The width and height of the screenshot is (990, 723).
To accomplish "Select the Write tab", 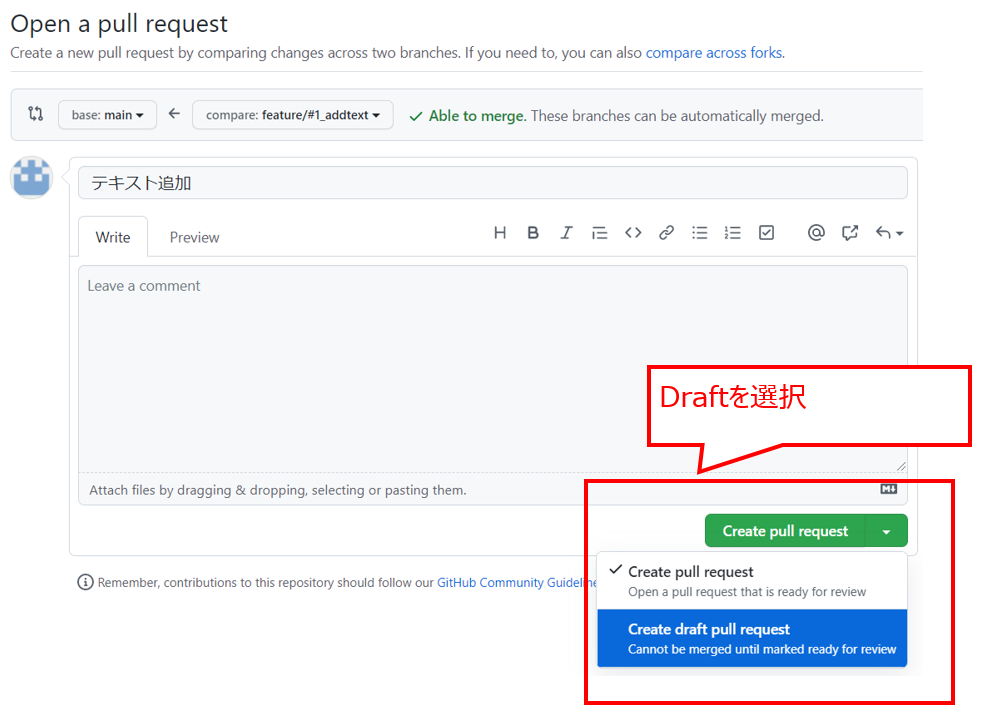I will click(x=112, y=237).
